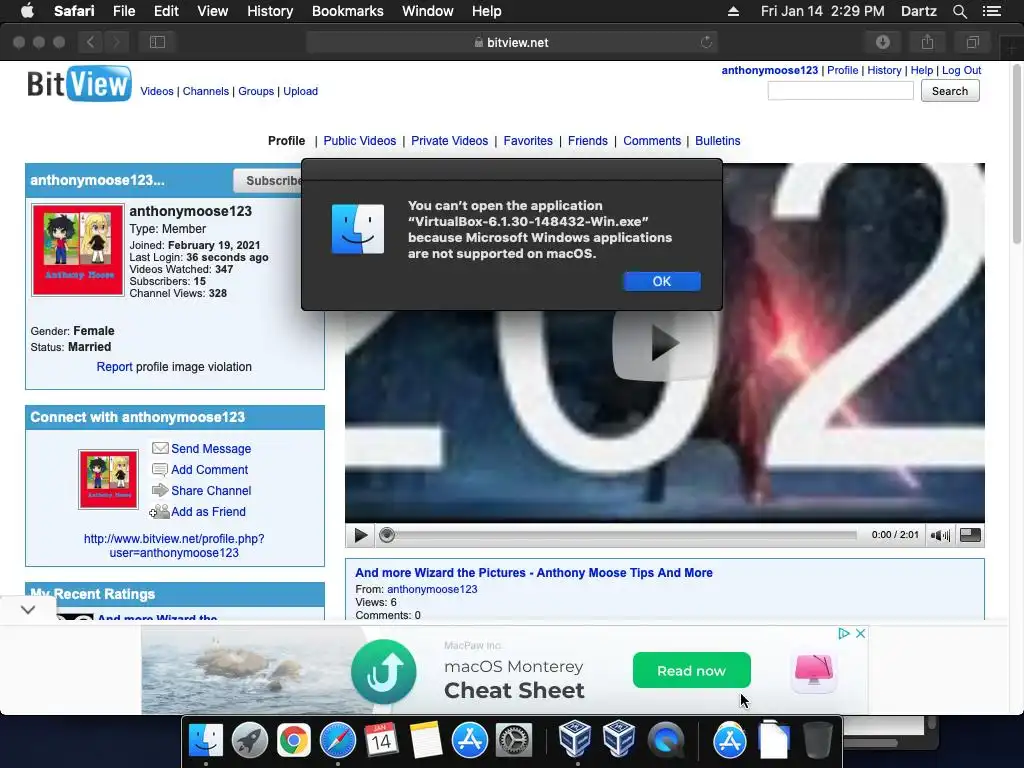Screen dimensions: 1024x768
Task: Open the File menu
Action: [123, 11]
